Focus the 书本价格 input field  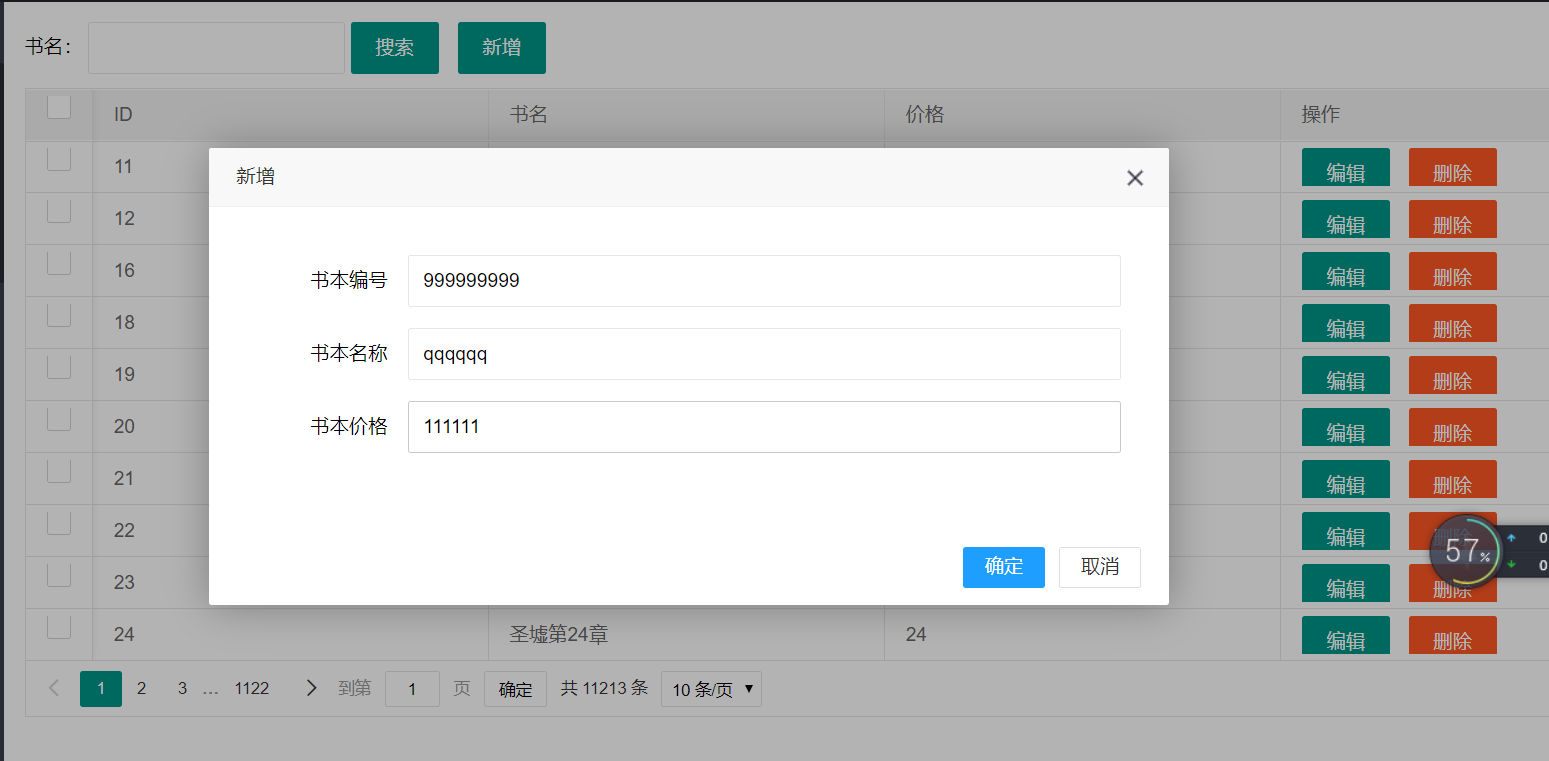coord(764,427)
